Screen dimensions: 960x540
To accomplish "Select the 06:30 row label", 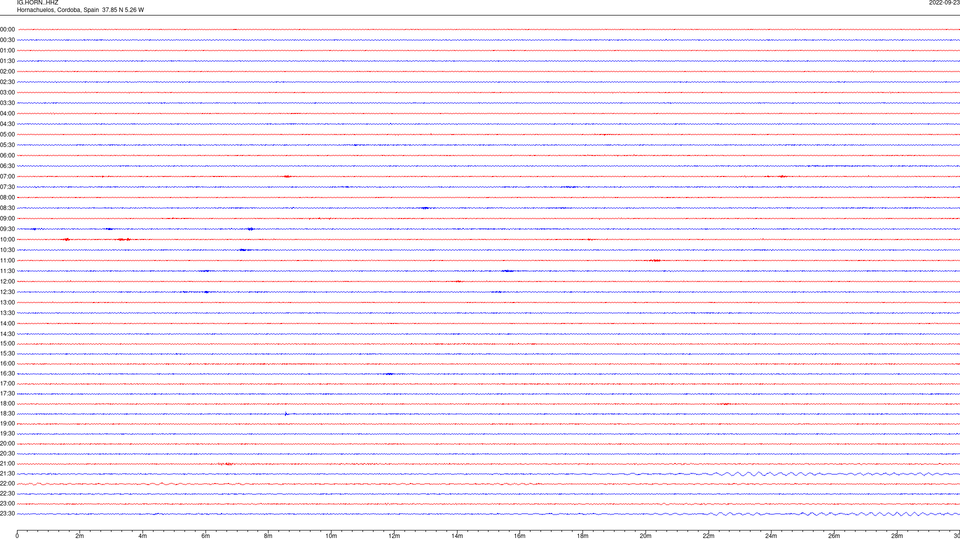I will coord(7,166).
